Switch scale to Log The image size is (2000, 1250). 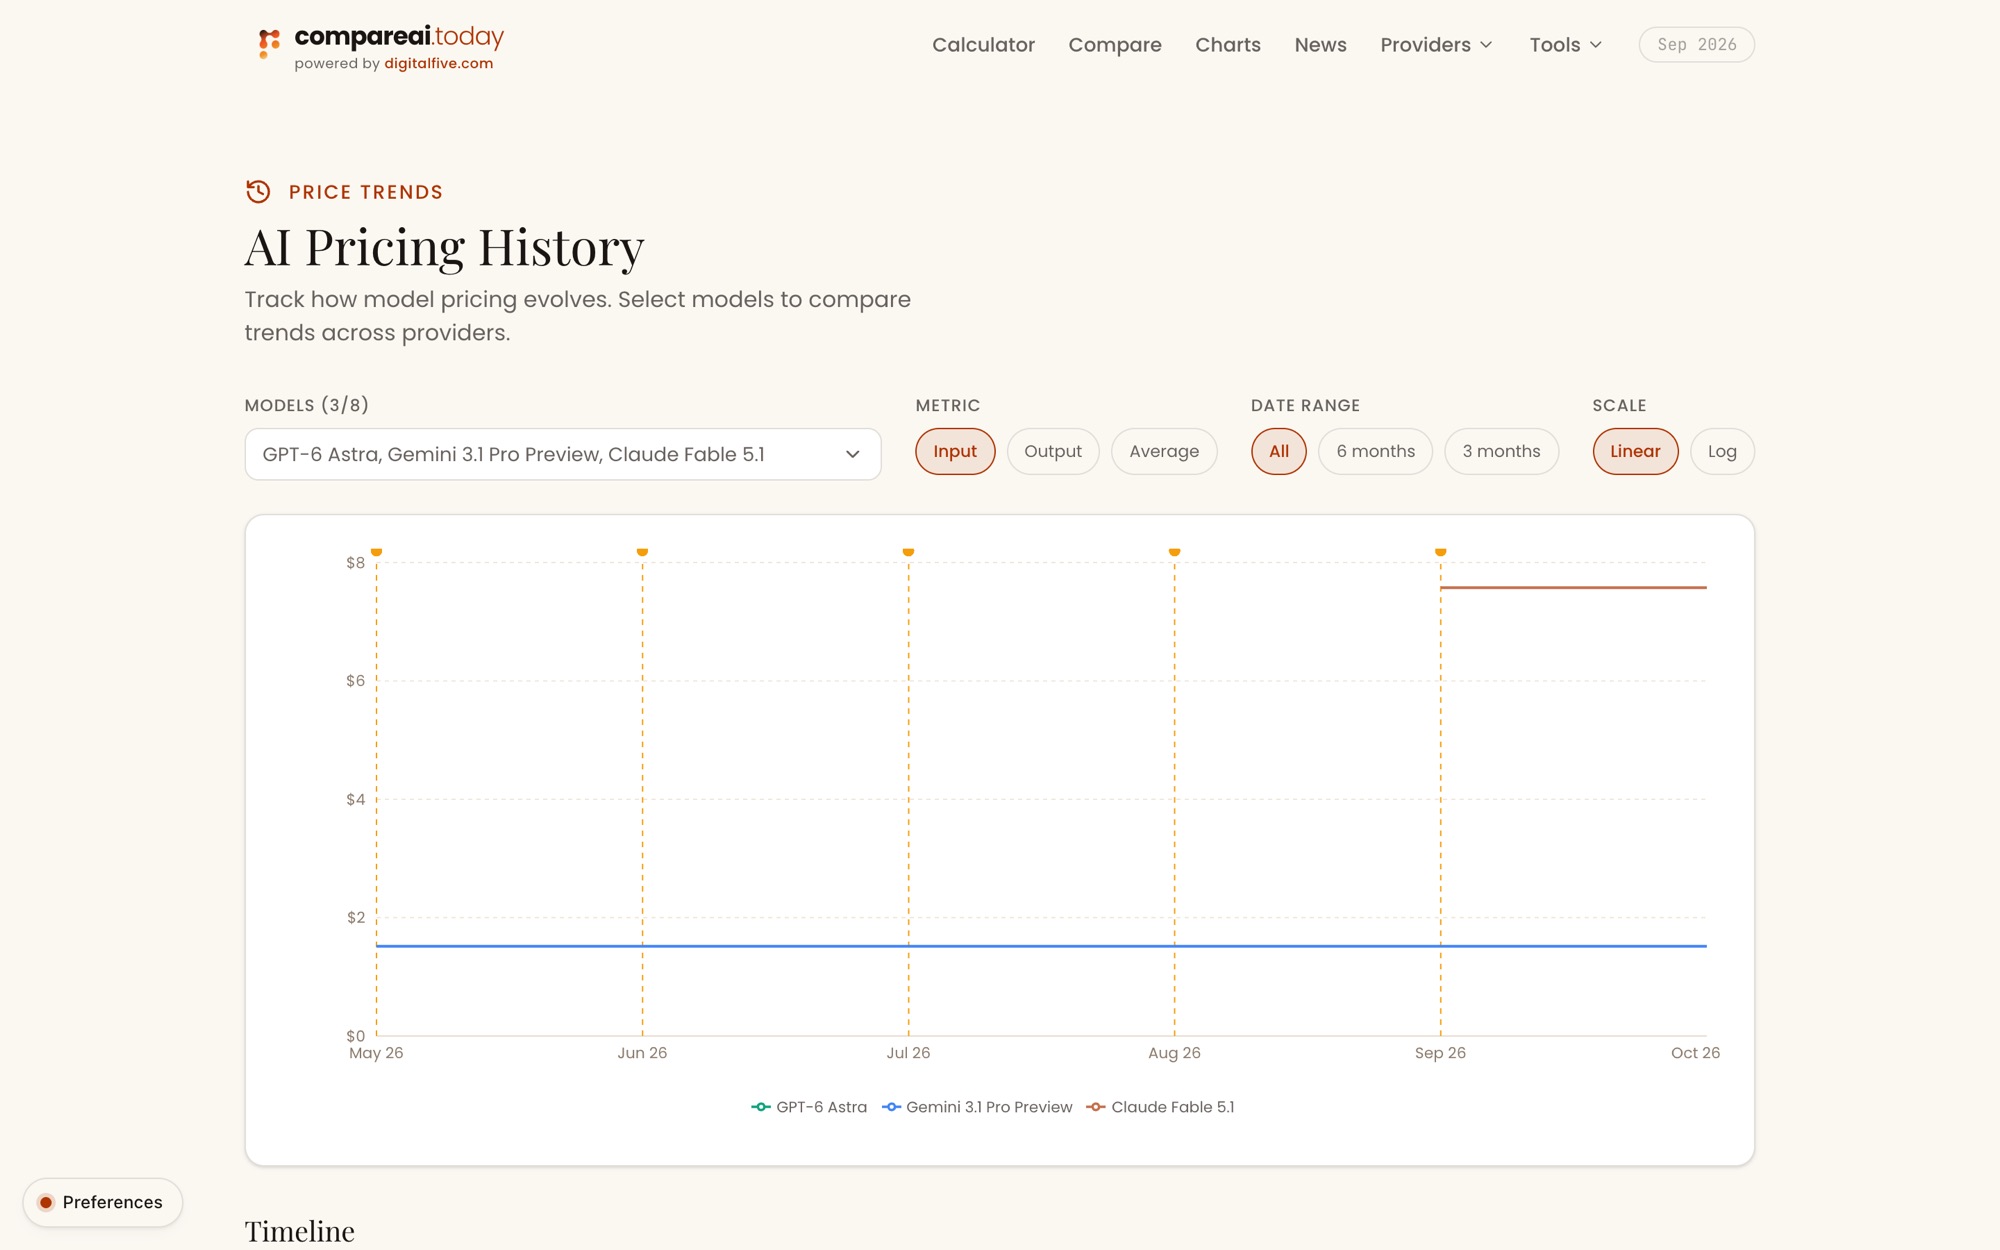(1722, 451)
